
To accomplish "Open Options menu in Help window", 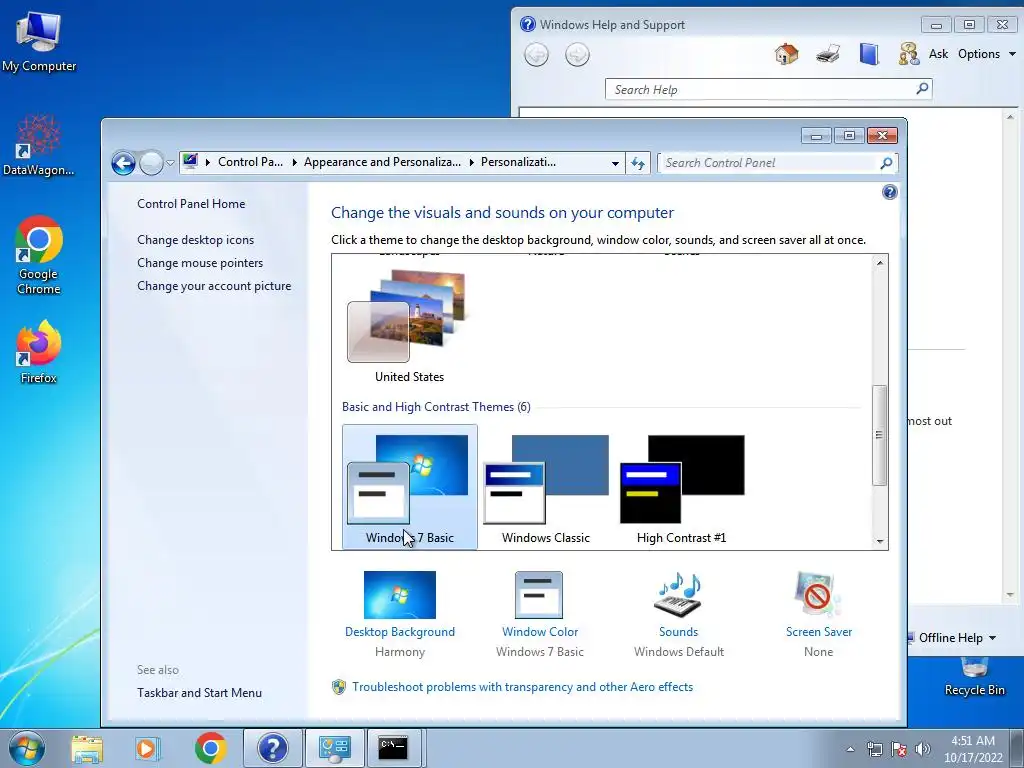I will click(x=987, y=54).
